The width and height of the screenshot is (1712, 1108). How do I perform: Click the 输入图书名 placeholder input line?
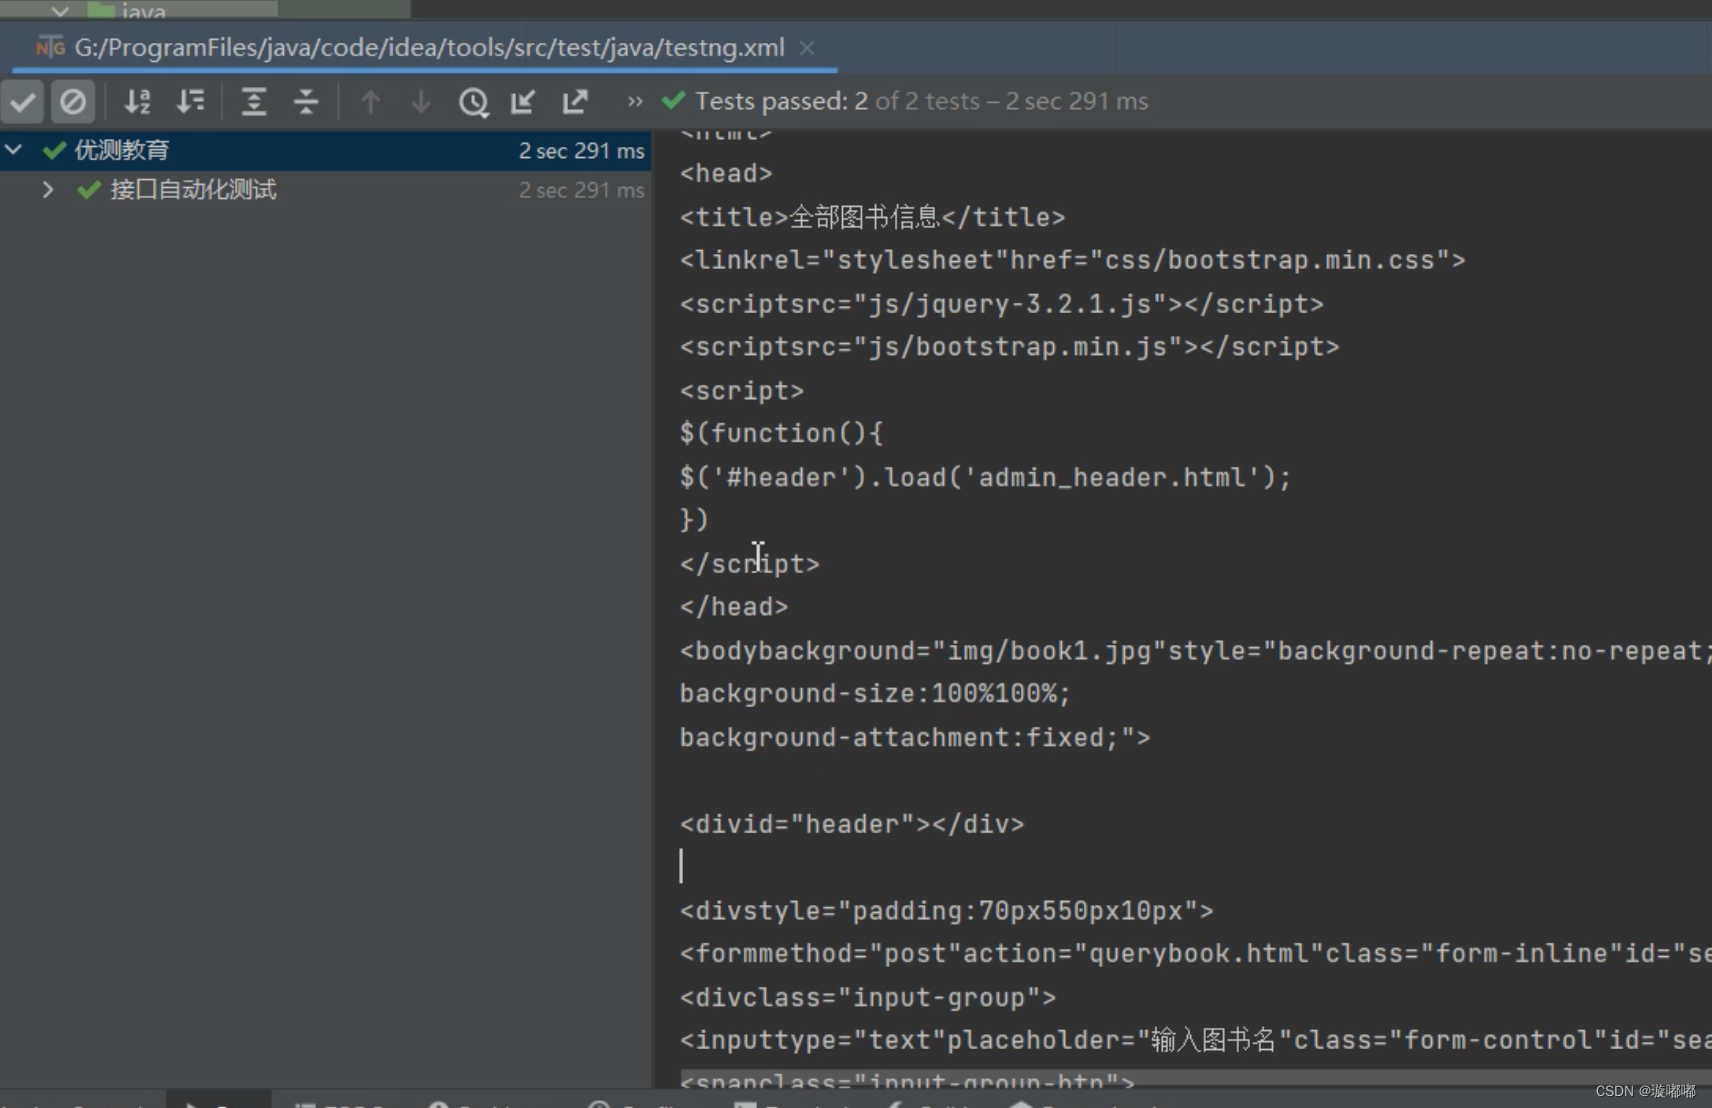point(1195,1041)
